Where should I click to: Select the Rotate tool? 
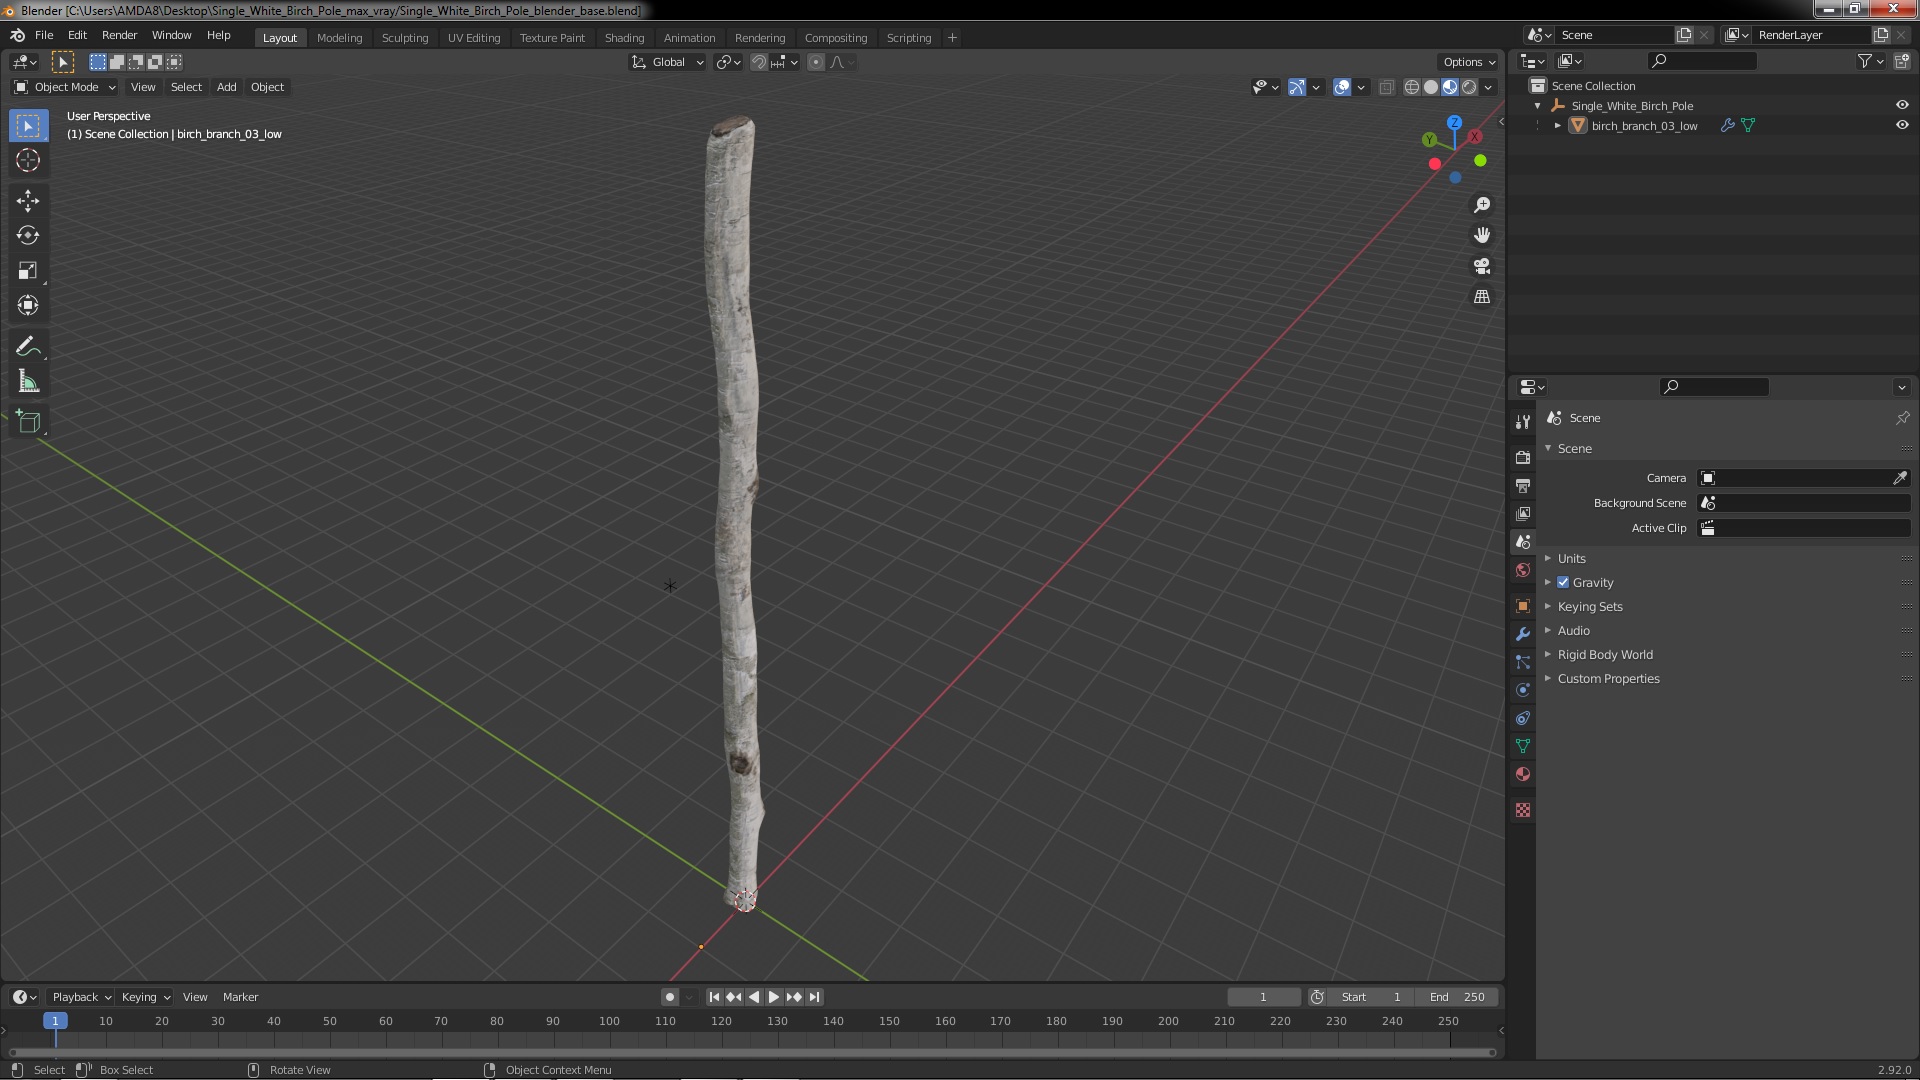coord(28,236)
